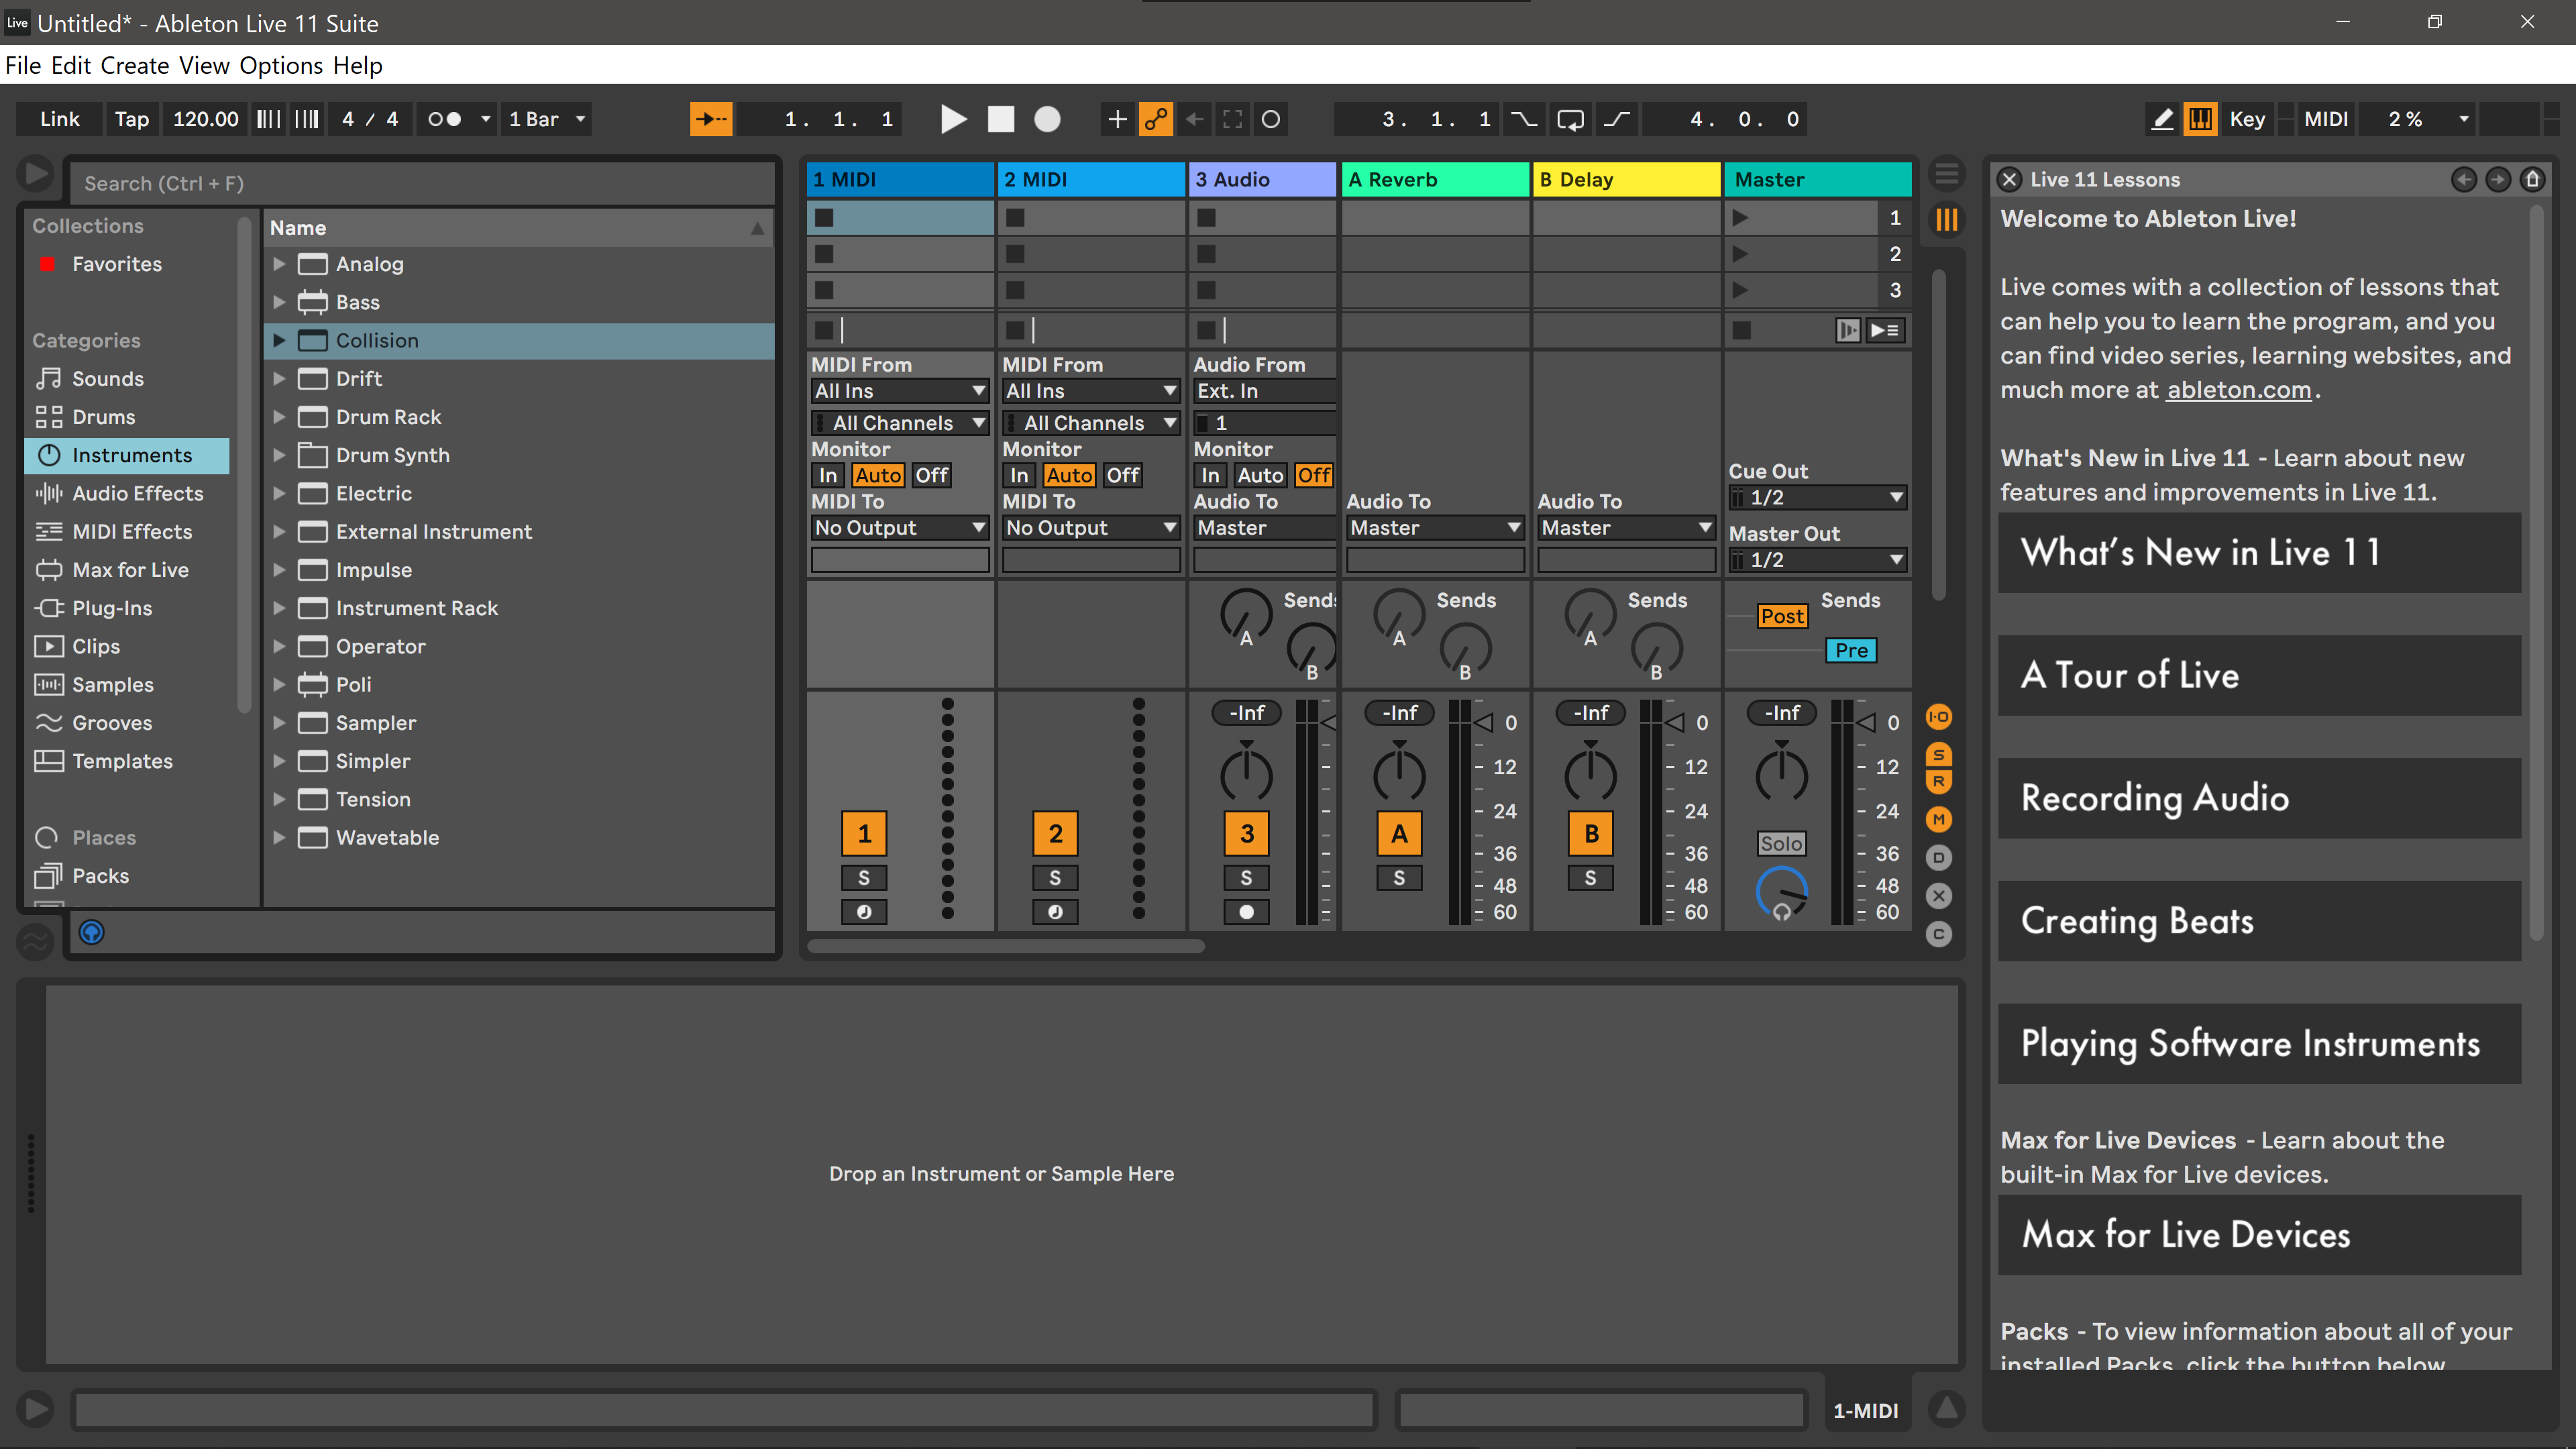Image resolution: width=2576 pixels, height=1449 pixels.
Task: Solo the A Reverb return track
Action: pyautogui.click(x=1399, y=878)
